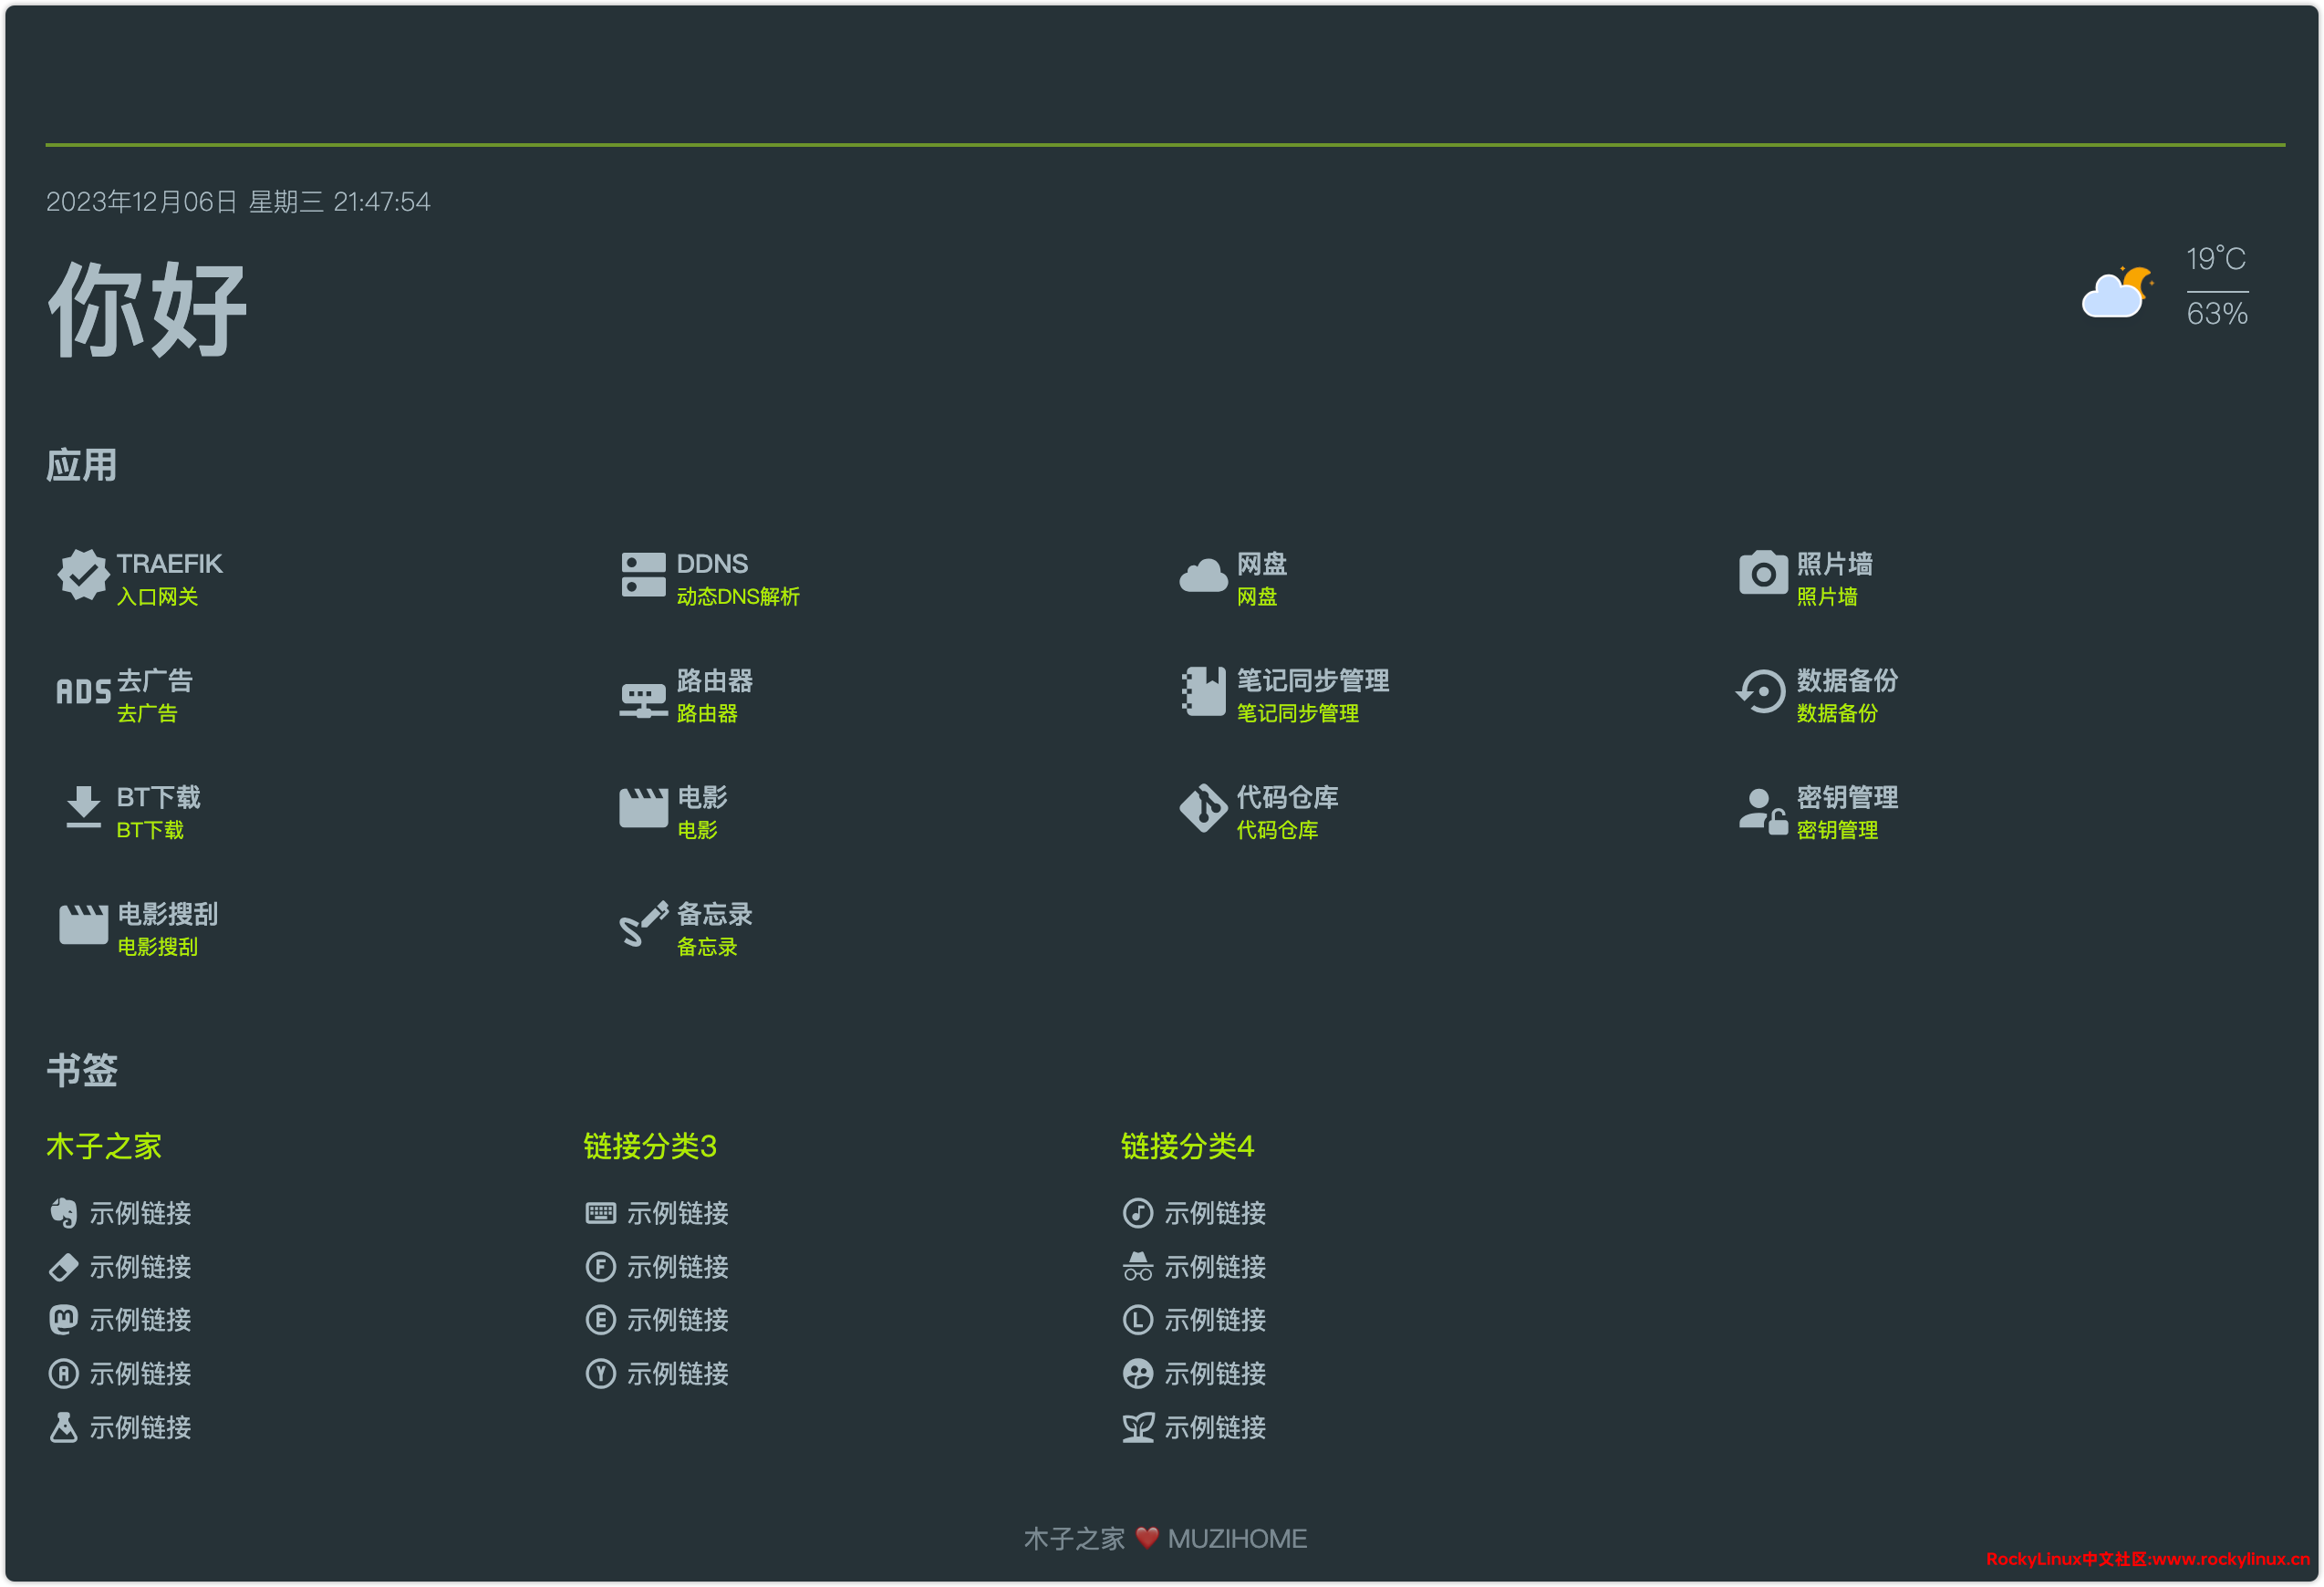
Task: Open the 备忘录 pen icon
Action: coord(643,924)
